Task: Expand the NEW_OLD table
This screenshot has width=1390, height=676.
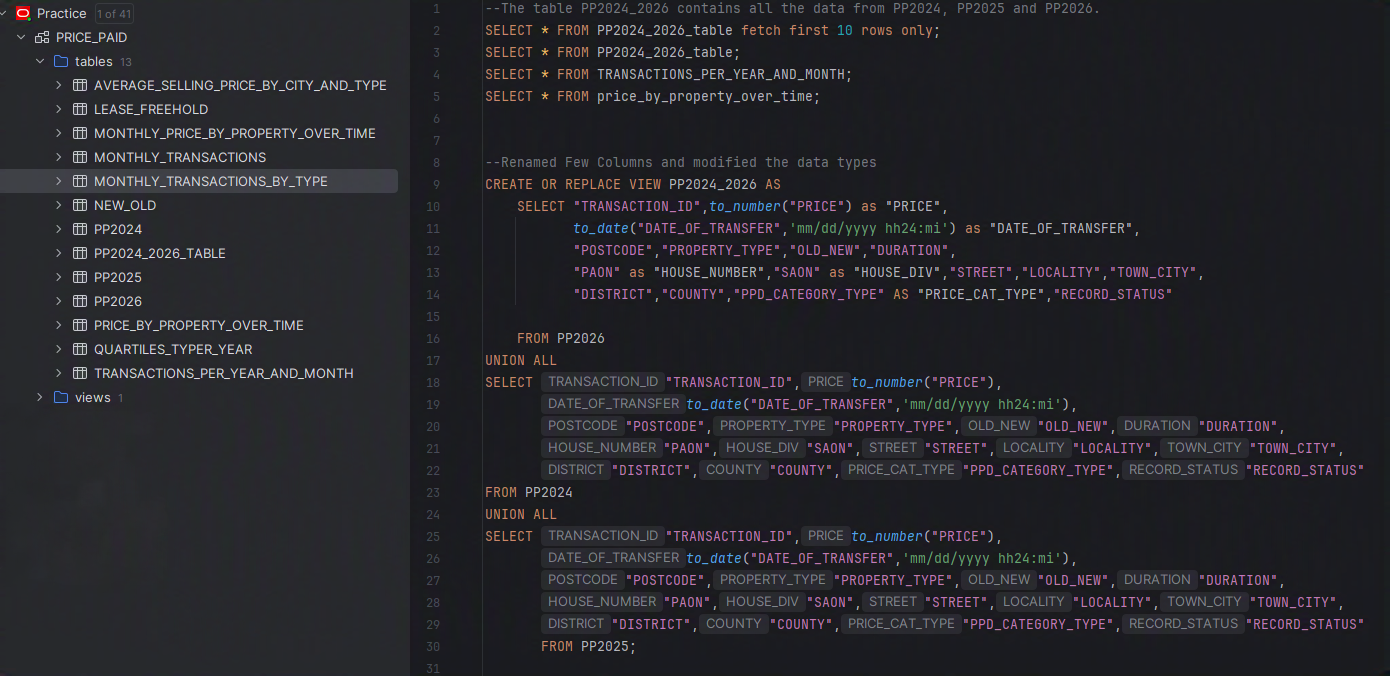Action: coord(59,205)
